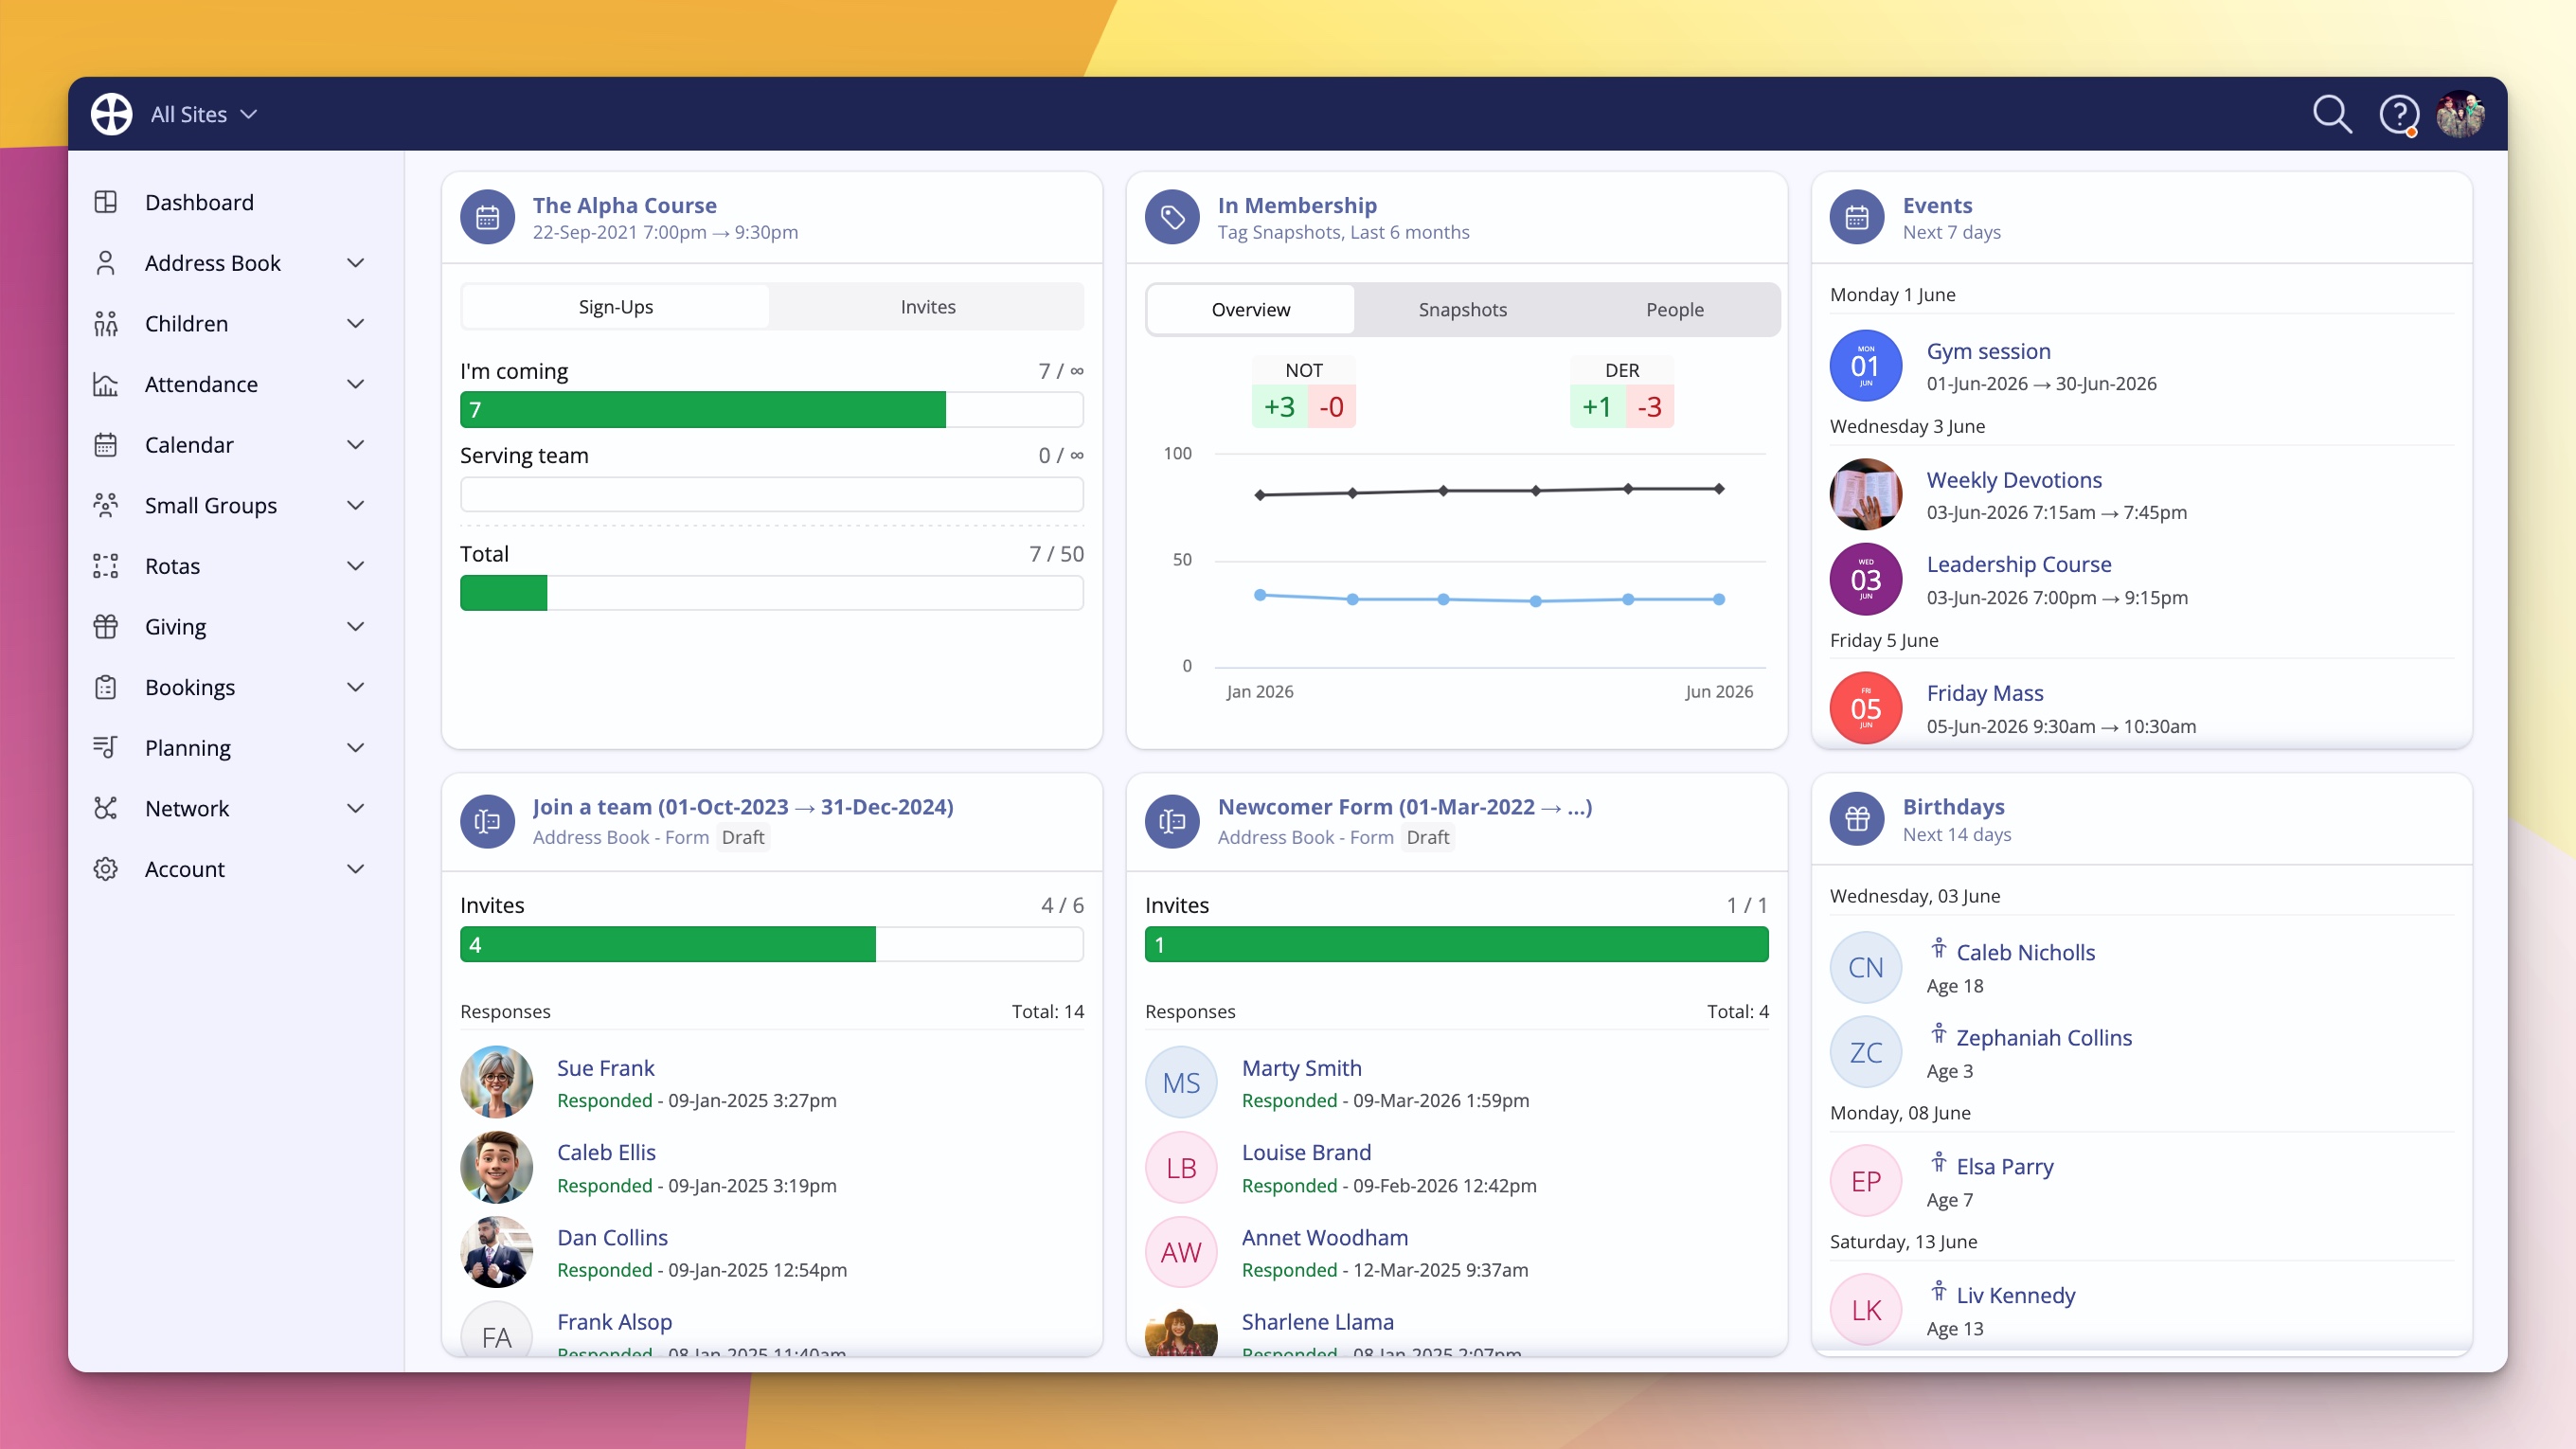This screenshot has height=1449, width=2576.
Task: Click the ChurchSuite logo icon in header
Action: pyautogui.click(x=111, y=114)
